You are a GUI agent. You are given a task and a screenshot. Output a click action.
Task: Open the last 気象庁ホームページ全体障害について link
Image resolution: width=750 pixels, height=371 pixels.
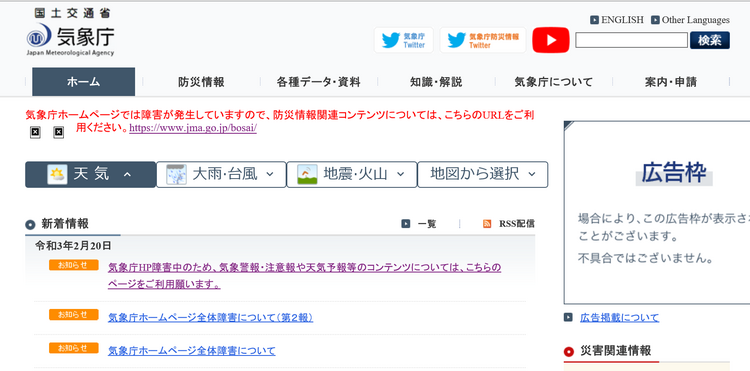click(x=192, y=351)
